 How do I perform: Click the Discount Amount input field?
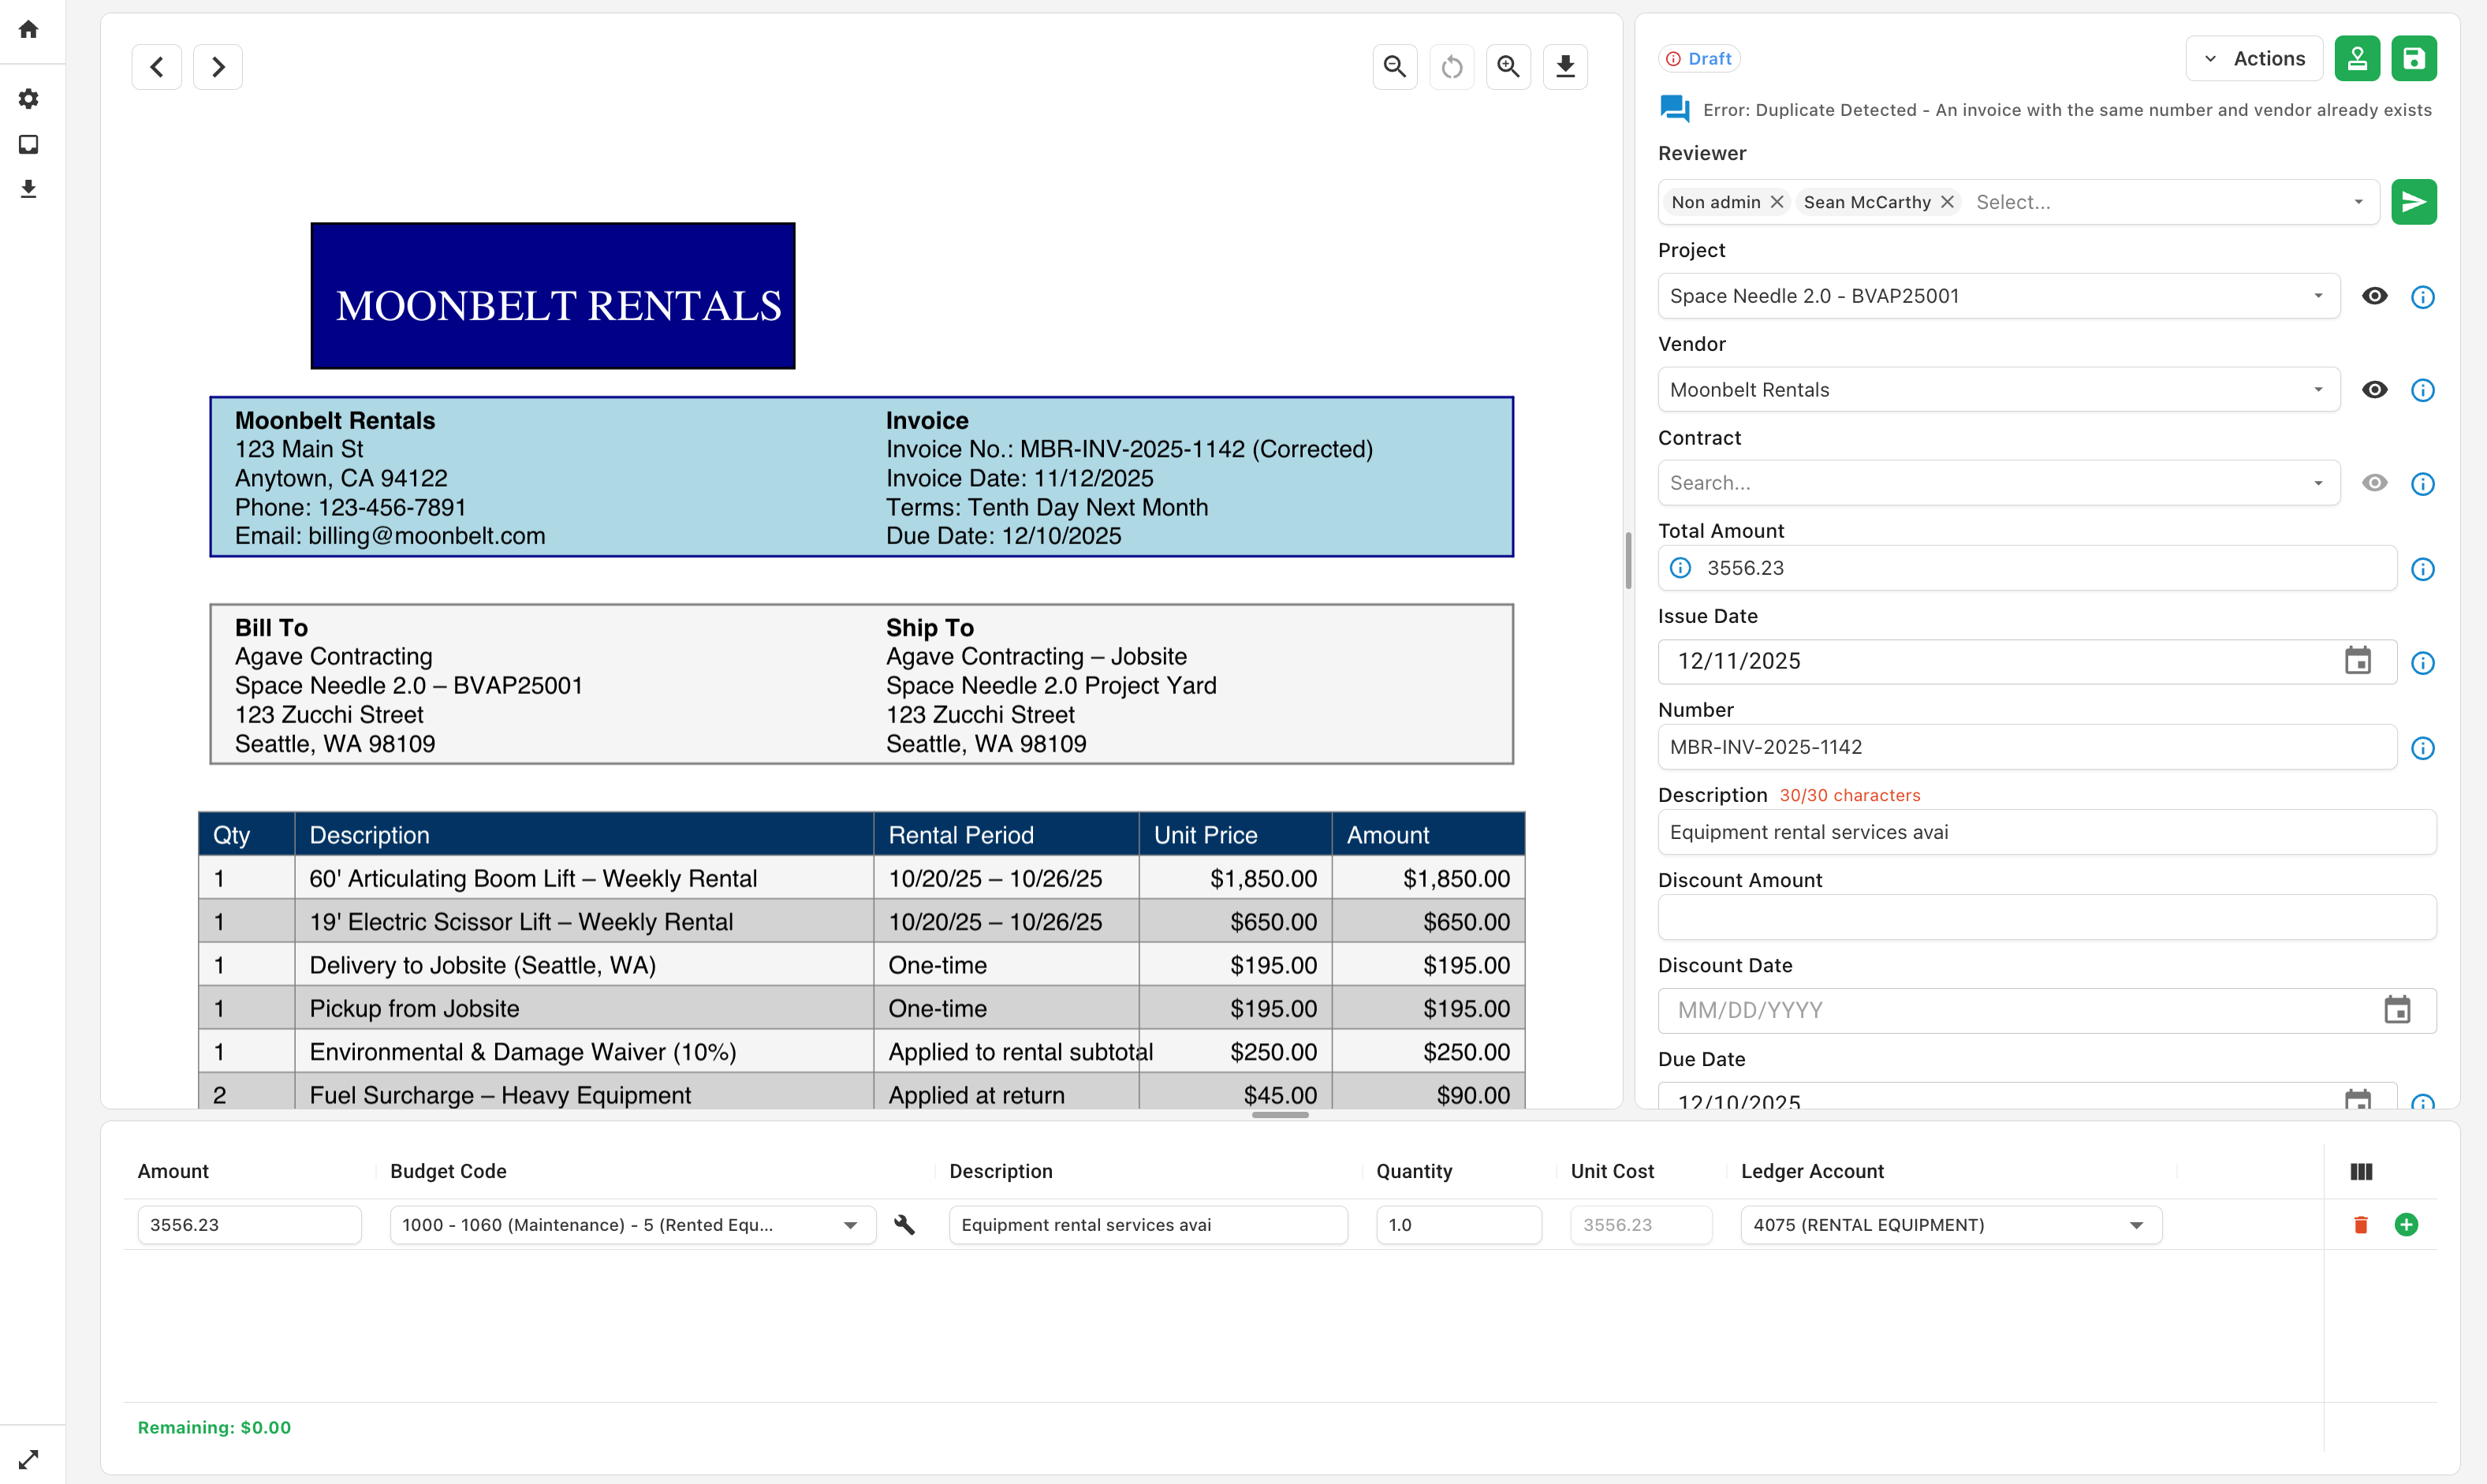pyautogui.click(x=2045, y=916)
